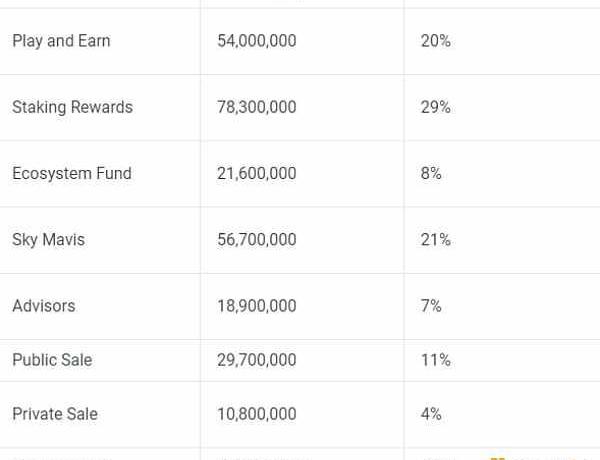This screenshot has width=600, height=460.
Task: Select the 29% percentage cell
Action: [435, 107]
